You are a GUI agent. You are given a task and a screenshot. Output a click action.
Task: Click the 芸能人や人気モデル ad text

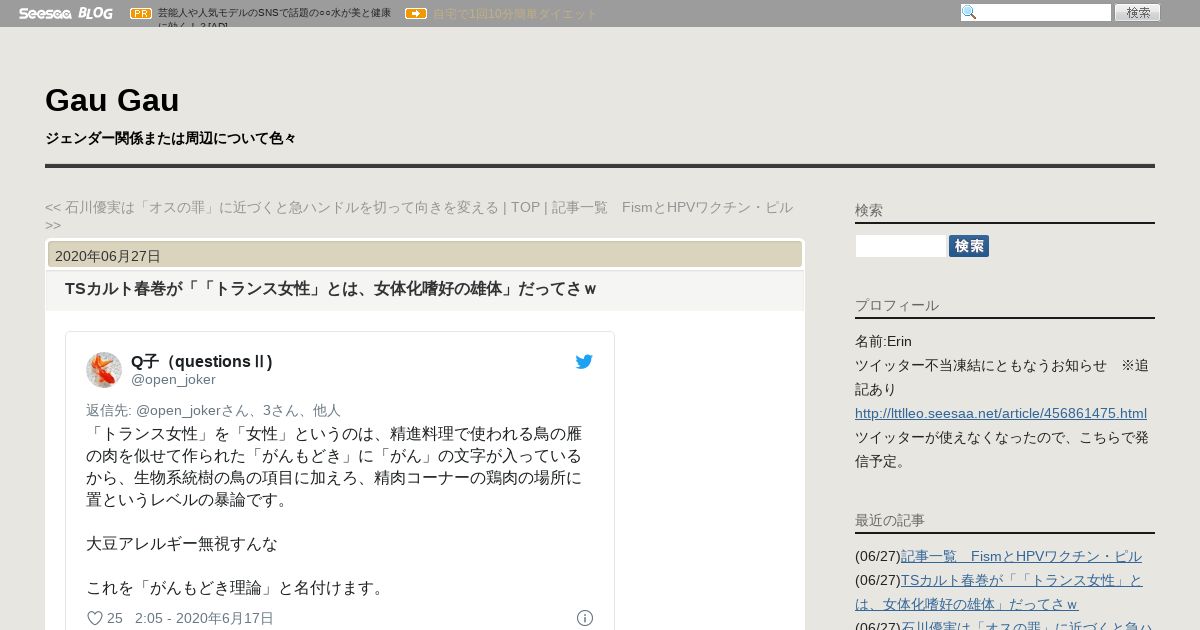(x=275, y=19)
